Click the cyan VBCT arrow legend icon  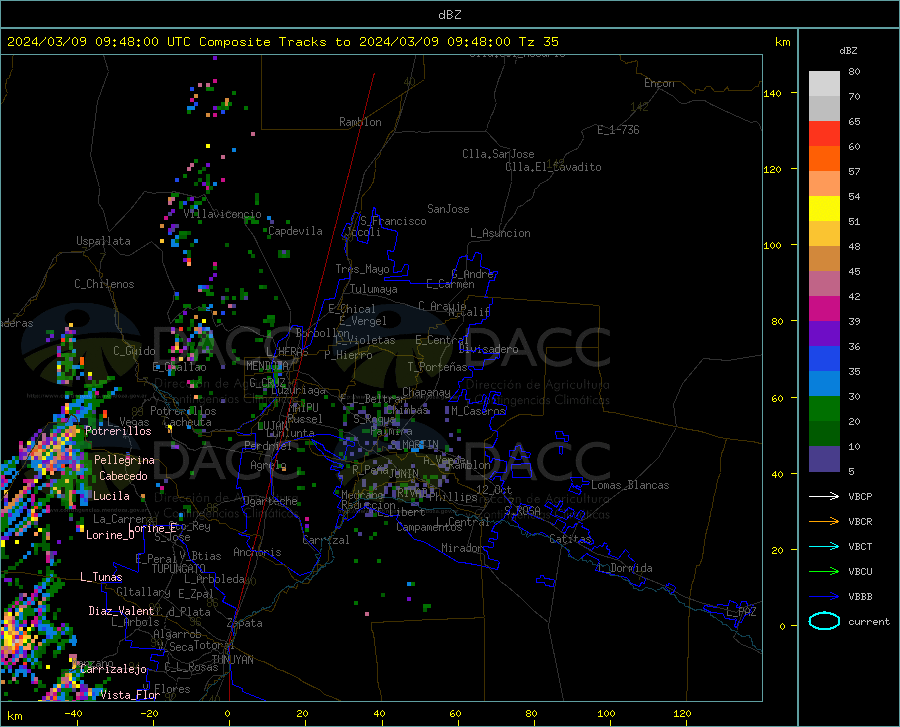pyautogui.click(x=824, y=546)
